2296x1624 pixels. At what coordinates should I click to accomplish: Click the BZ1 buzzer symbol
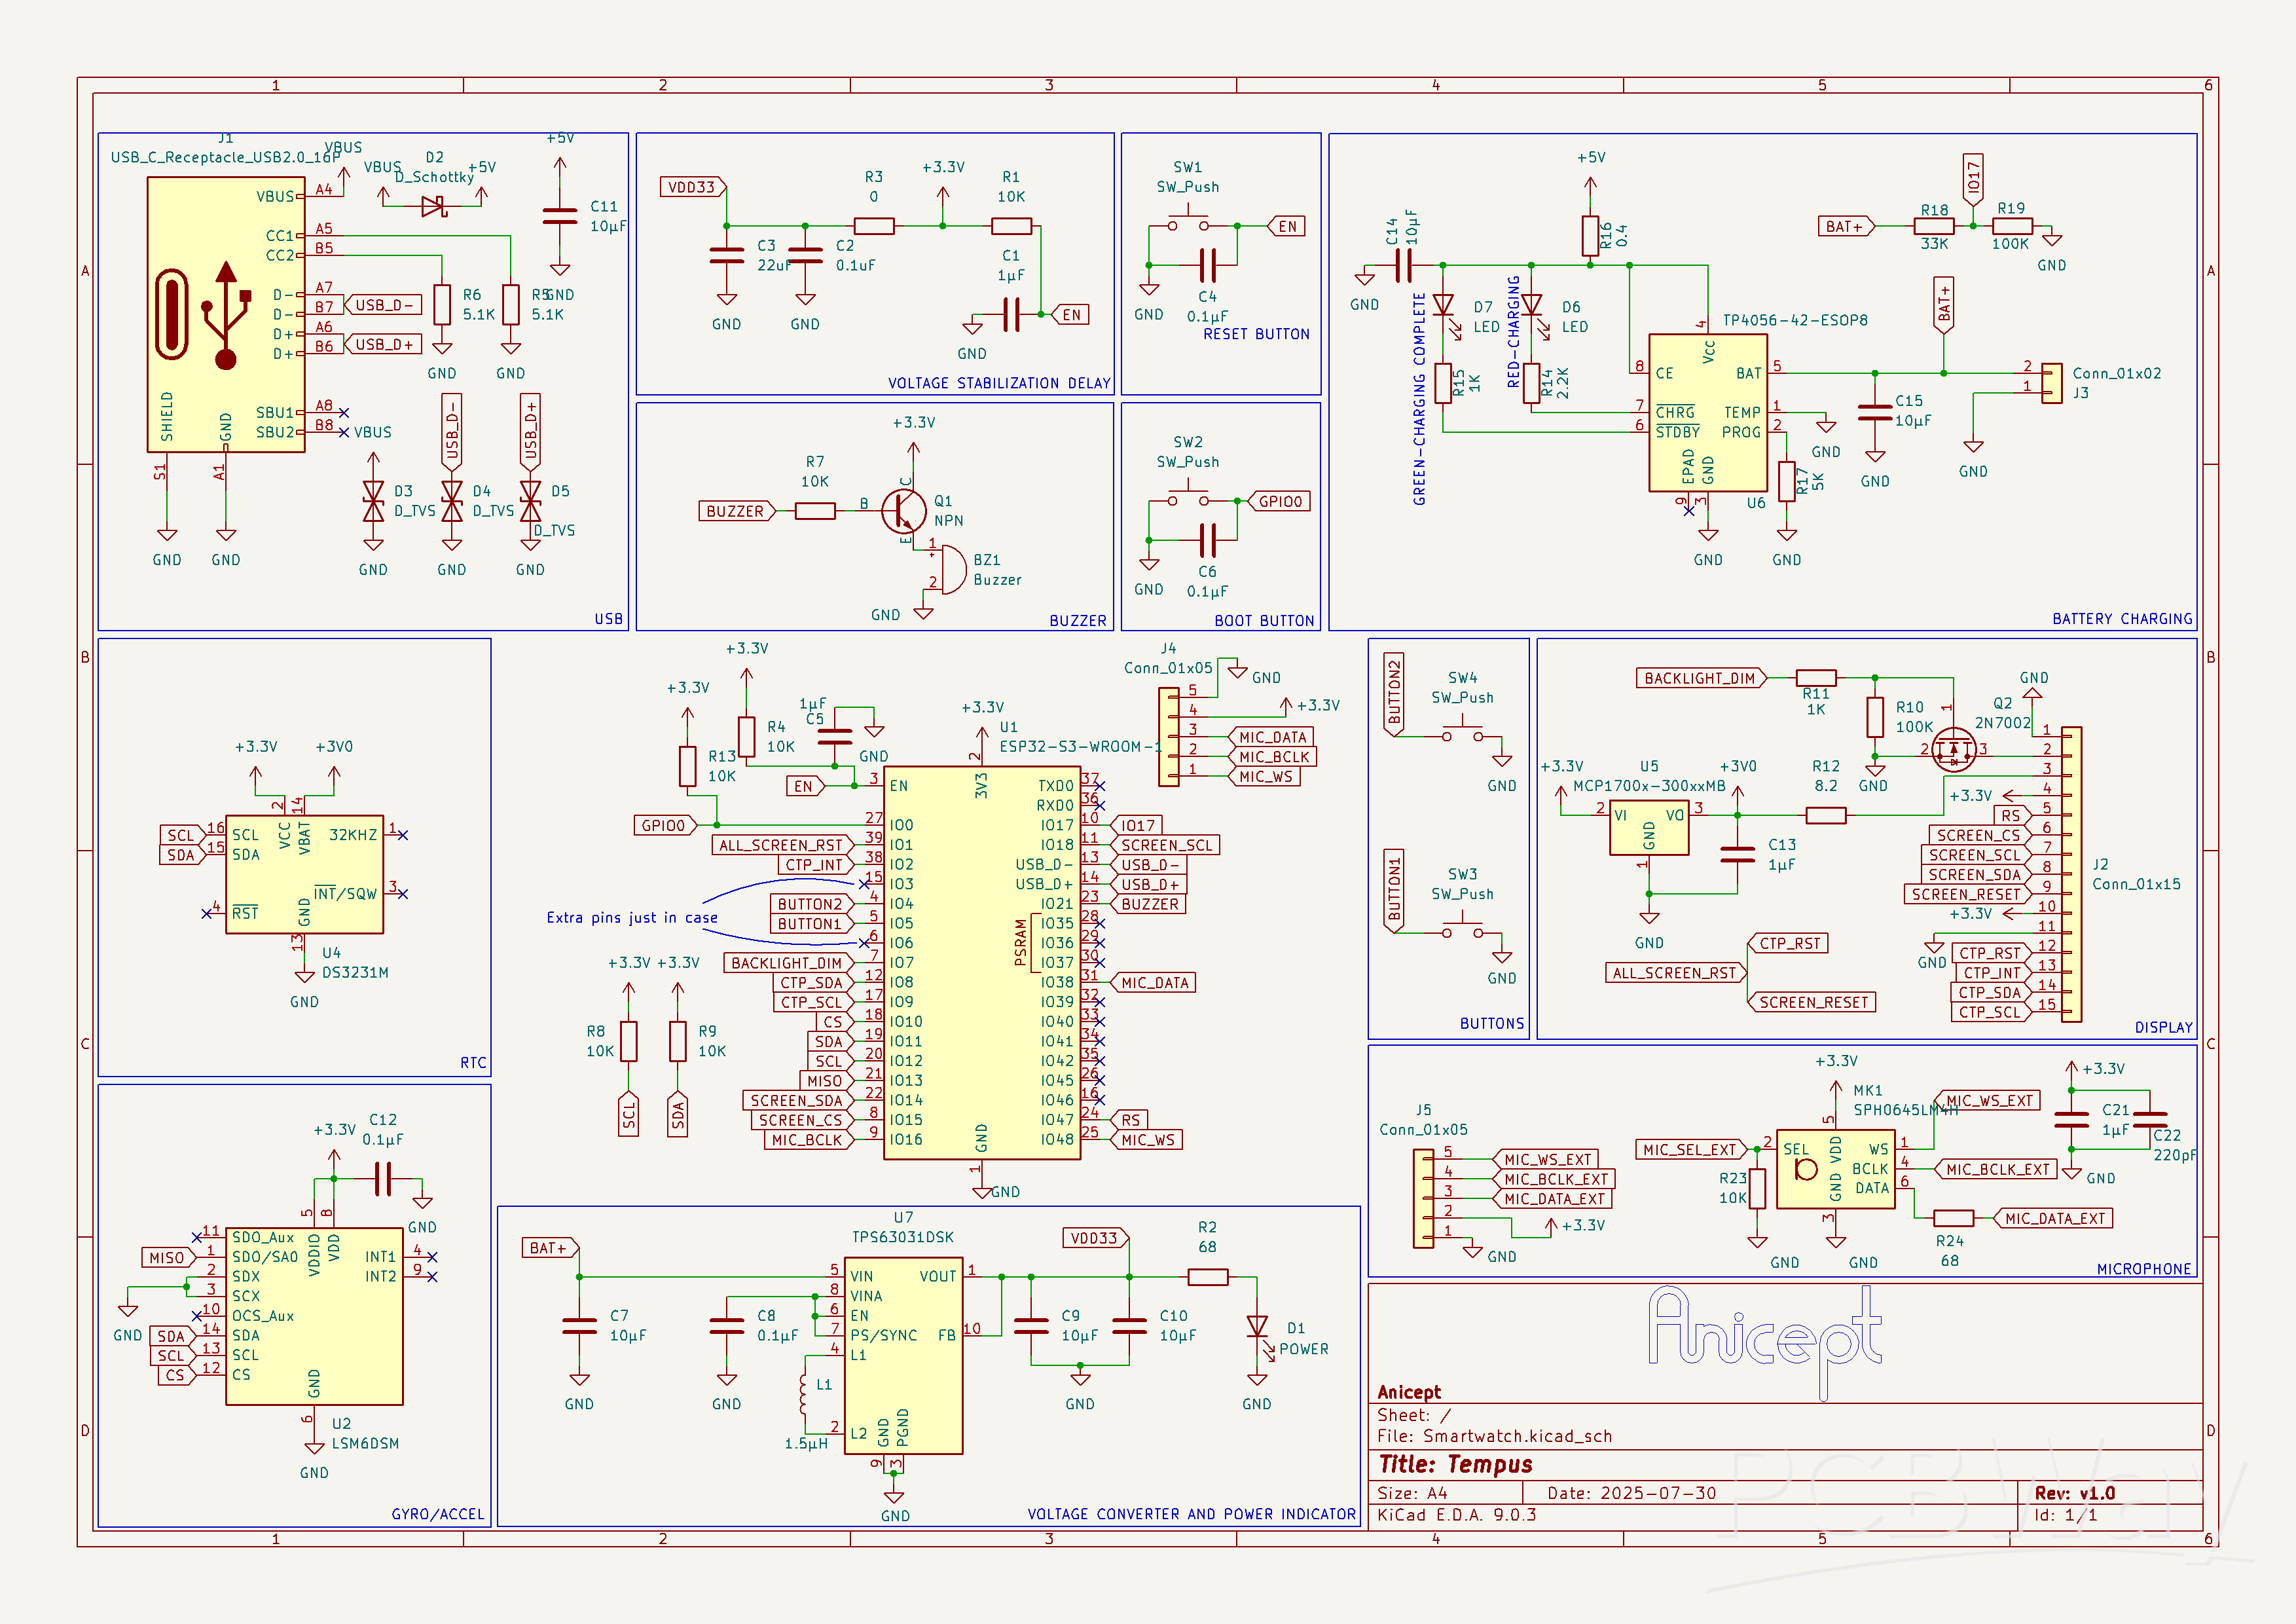953,570
